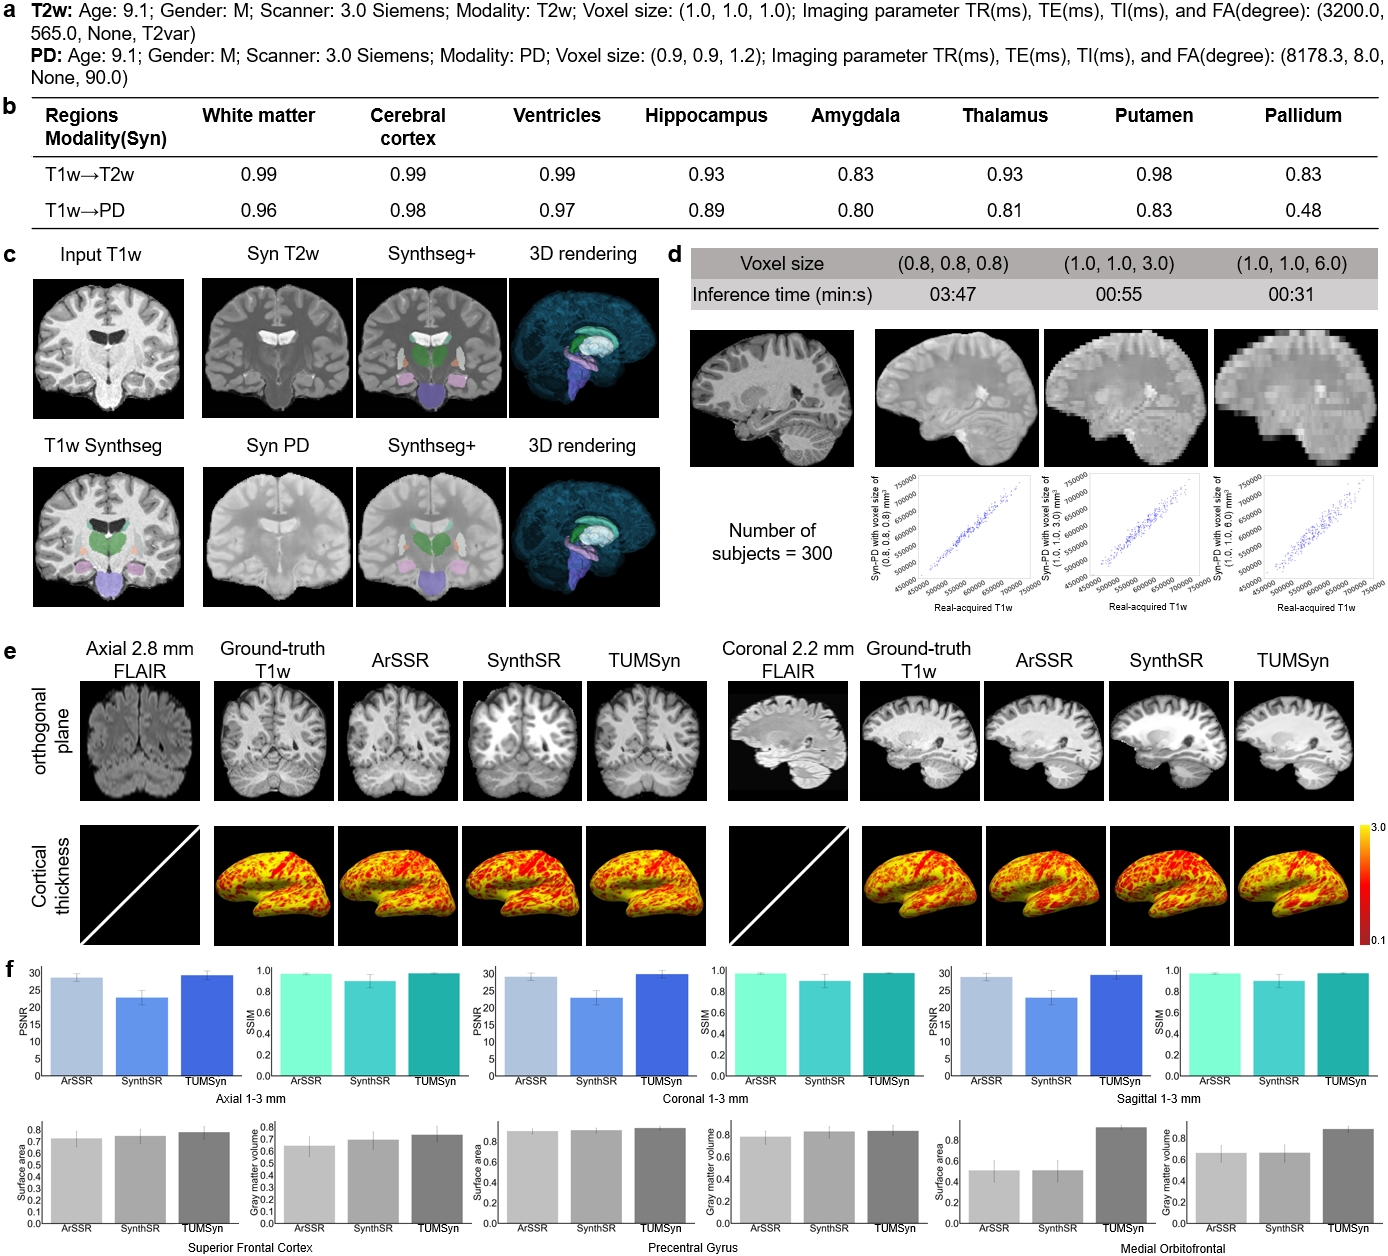The image size is (1388, 1256).
Task: Open the T1w Synthseg segmentation image
Action: (108, 537)
